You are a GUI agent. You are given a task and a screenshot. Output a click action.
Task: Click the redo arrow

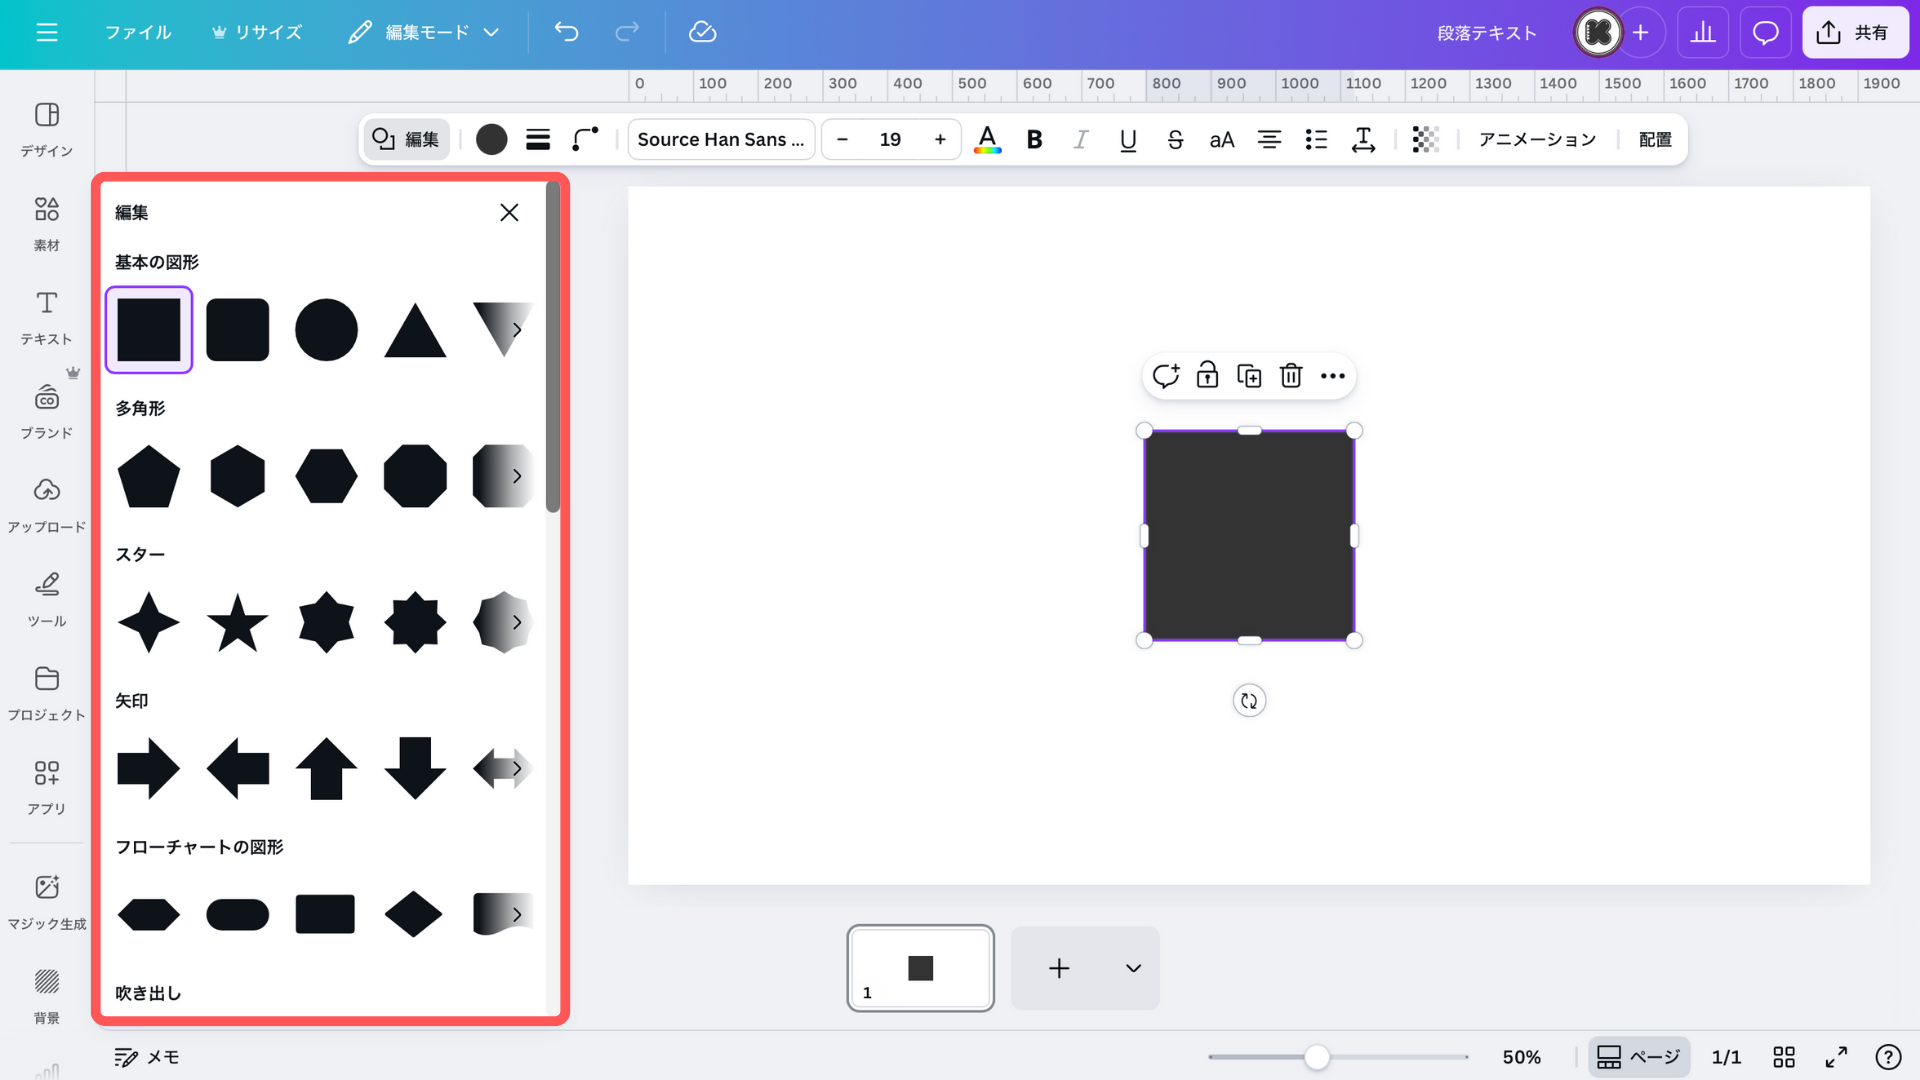pyautogui.click(x=627, y=32)
